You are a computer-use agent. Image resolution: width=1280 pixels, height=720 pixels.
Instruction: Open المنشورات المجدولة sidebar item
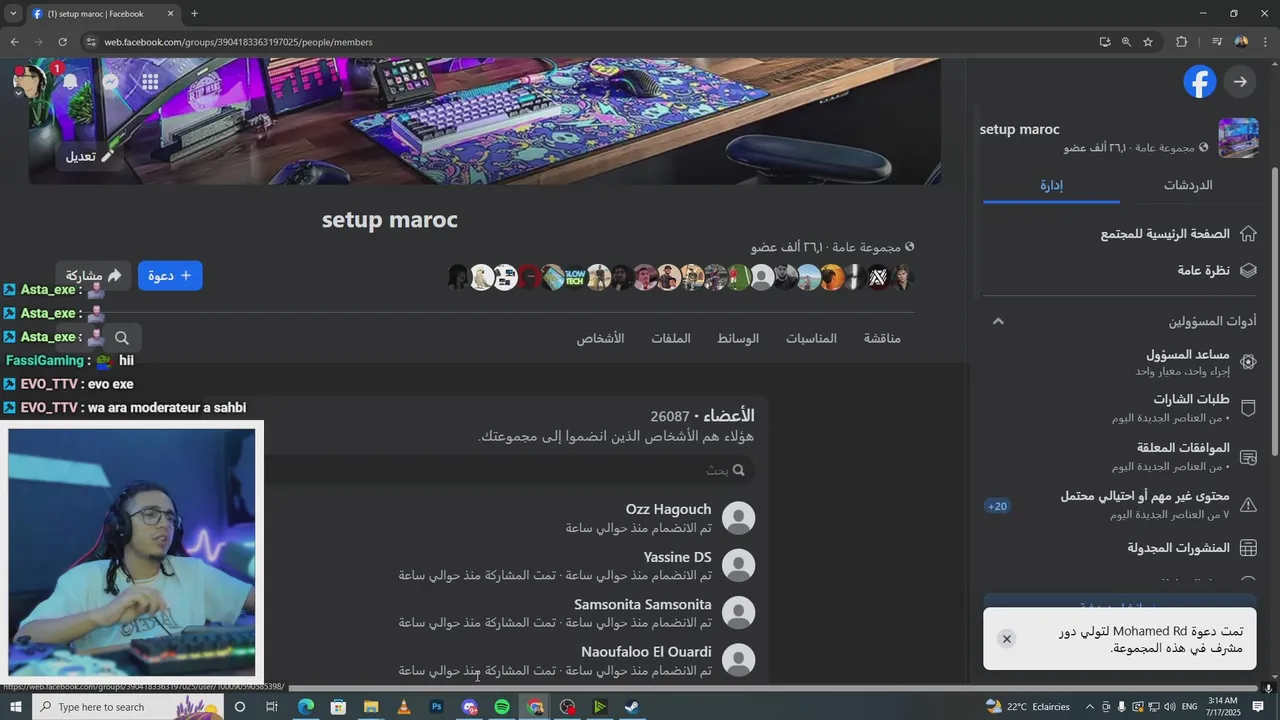click(x=1178, y=548)
